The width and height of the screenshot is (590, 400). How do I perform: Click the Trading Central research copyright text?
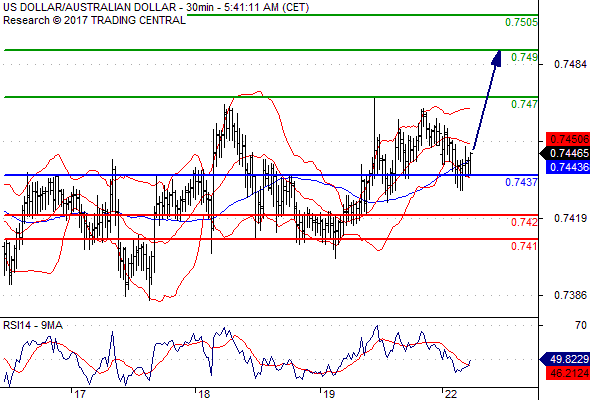(94, 20)
